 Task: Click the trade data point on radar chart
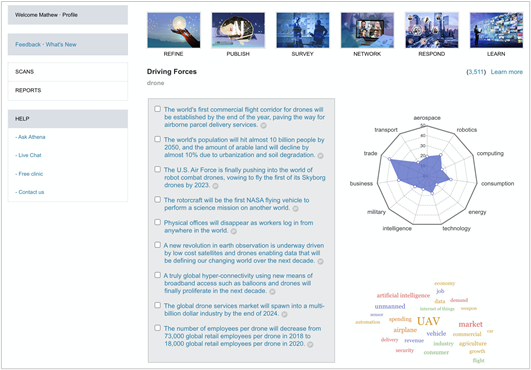pyautogui.click(x=389, y=159)
